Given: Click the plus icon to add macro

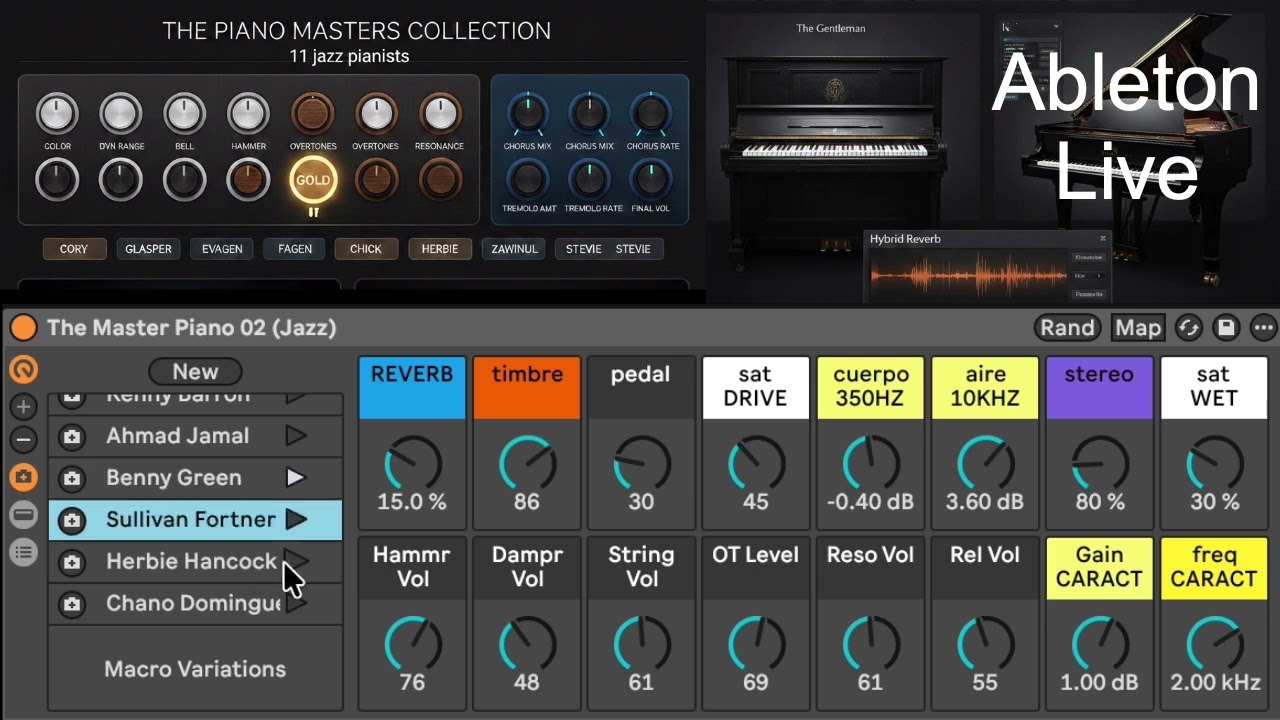Looking at the screenshot, I should click(23, 407).
